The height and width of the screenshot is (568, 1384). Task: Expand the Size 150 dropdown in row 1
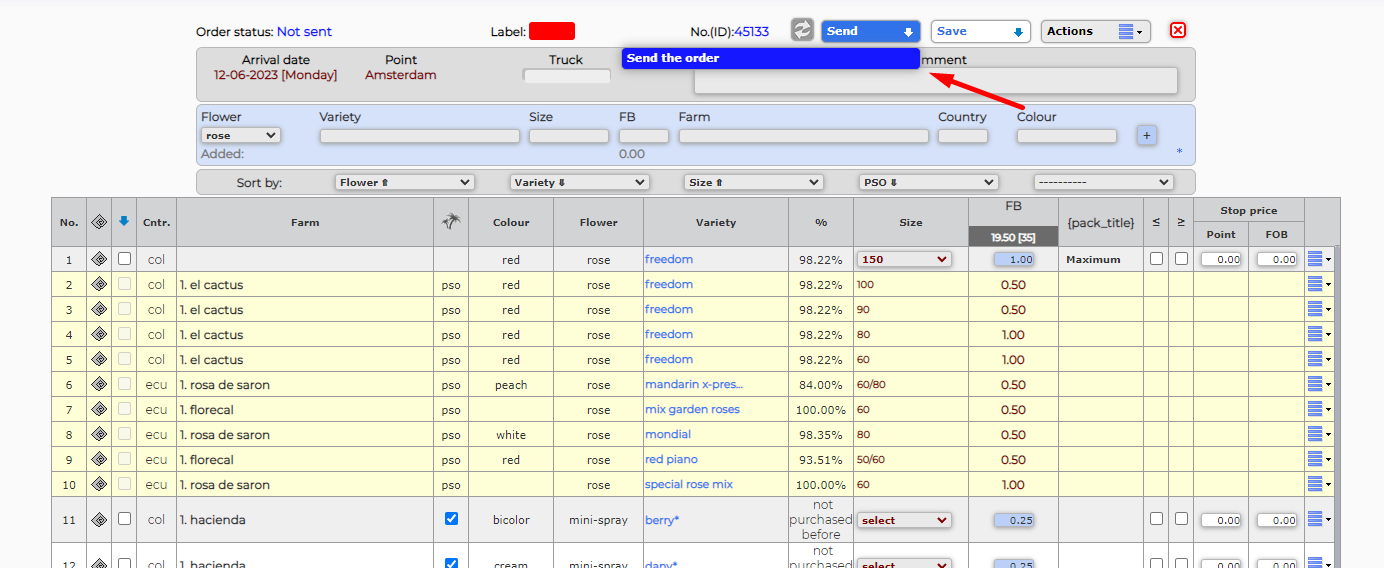903,259
